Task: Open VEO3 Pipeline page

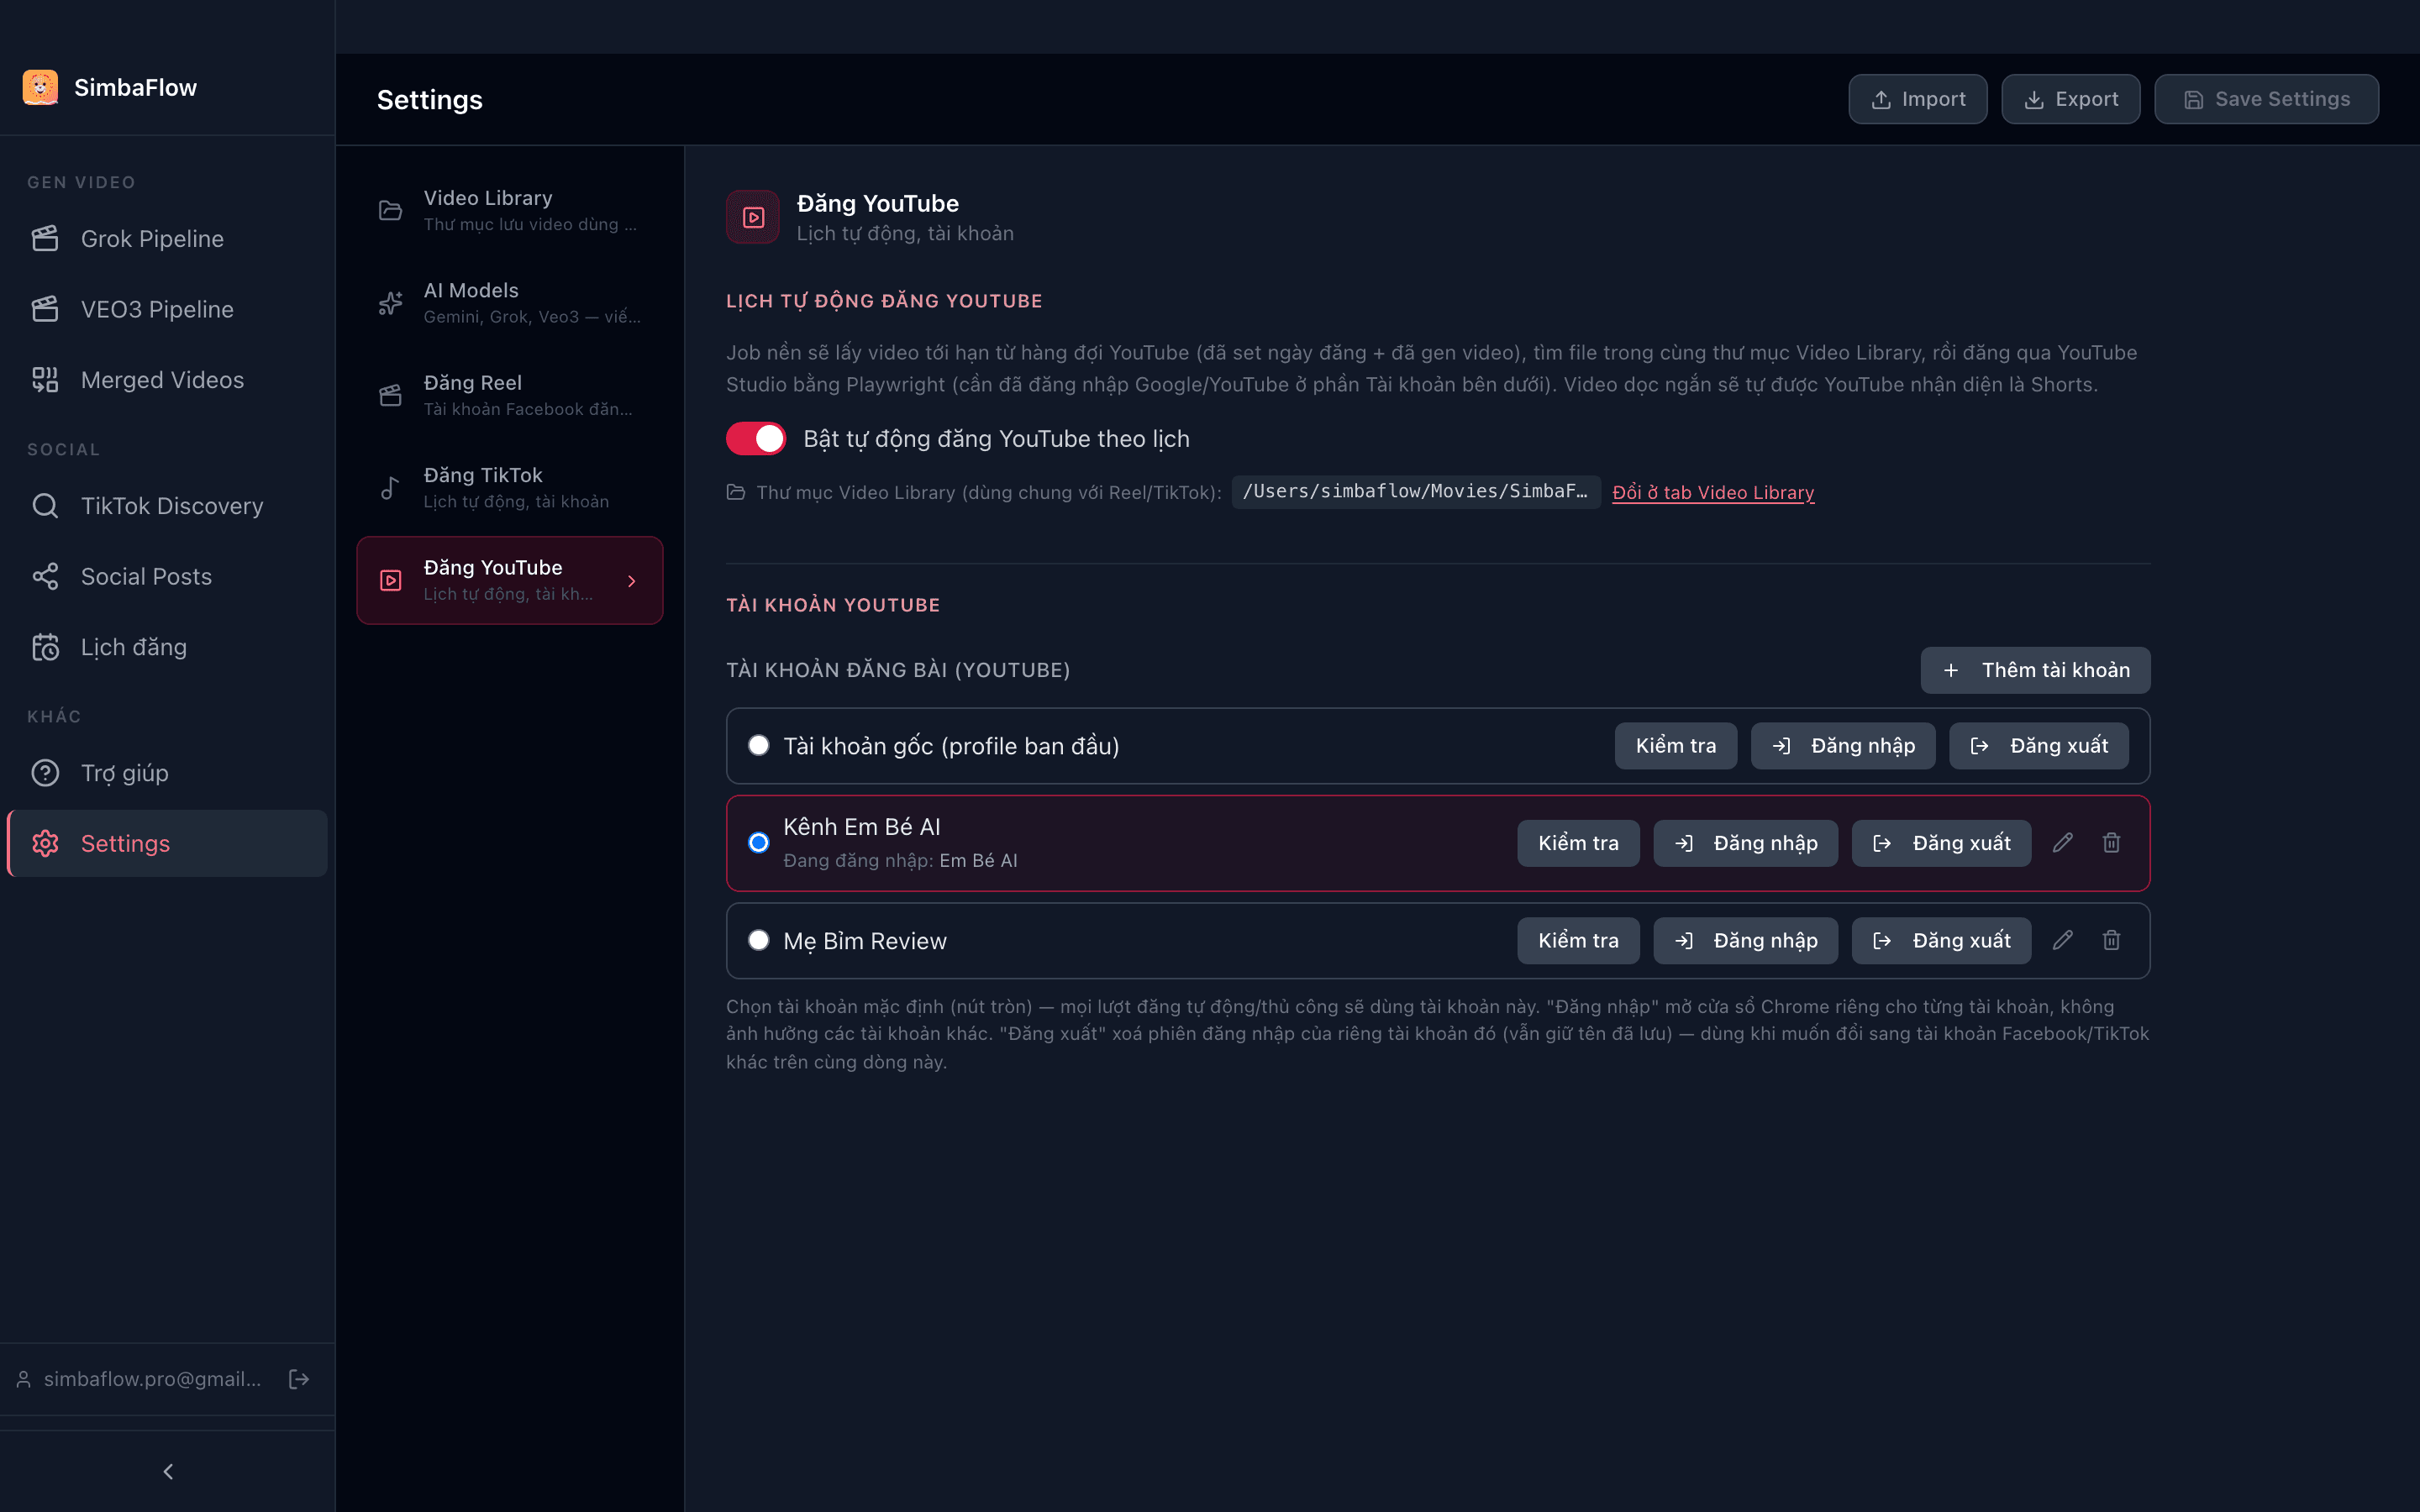Action: coord(167,309)
